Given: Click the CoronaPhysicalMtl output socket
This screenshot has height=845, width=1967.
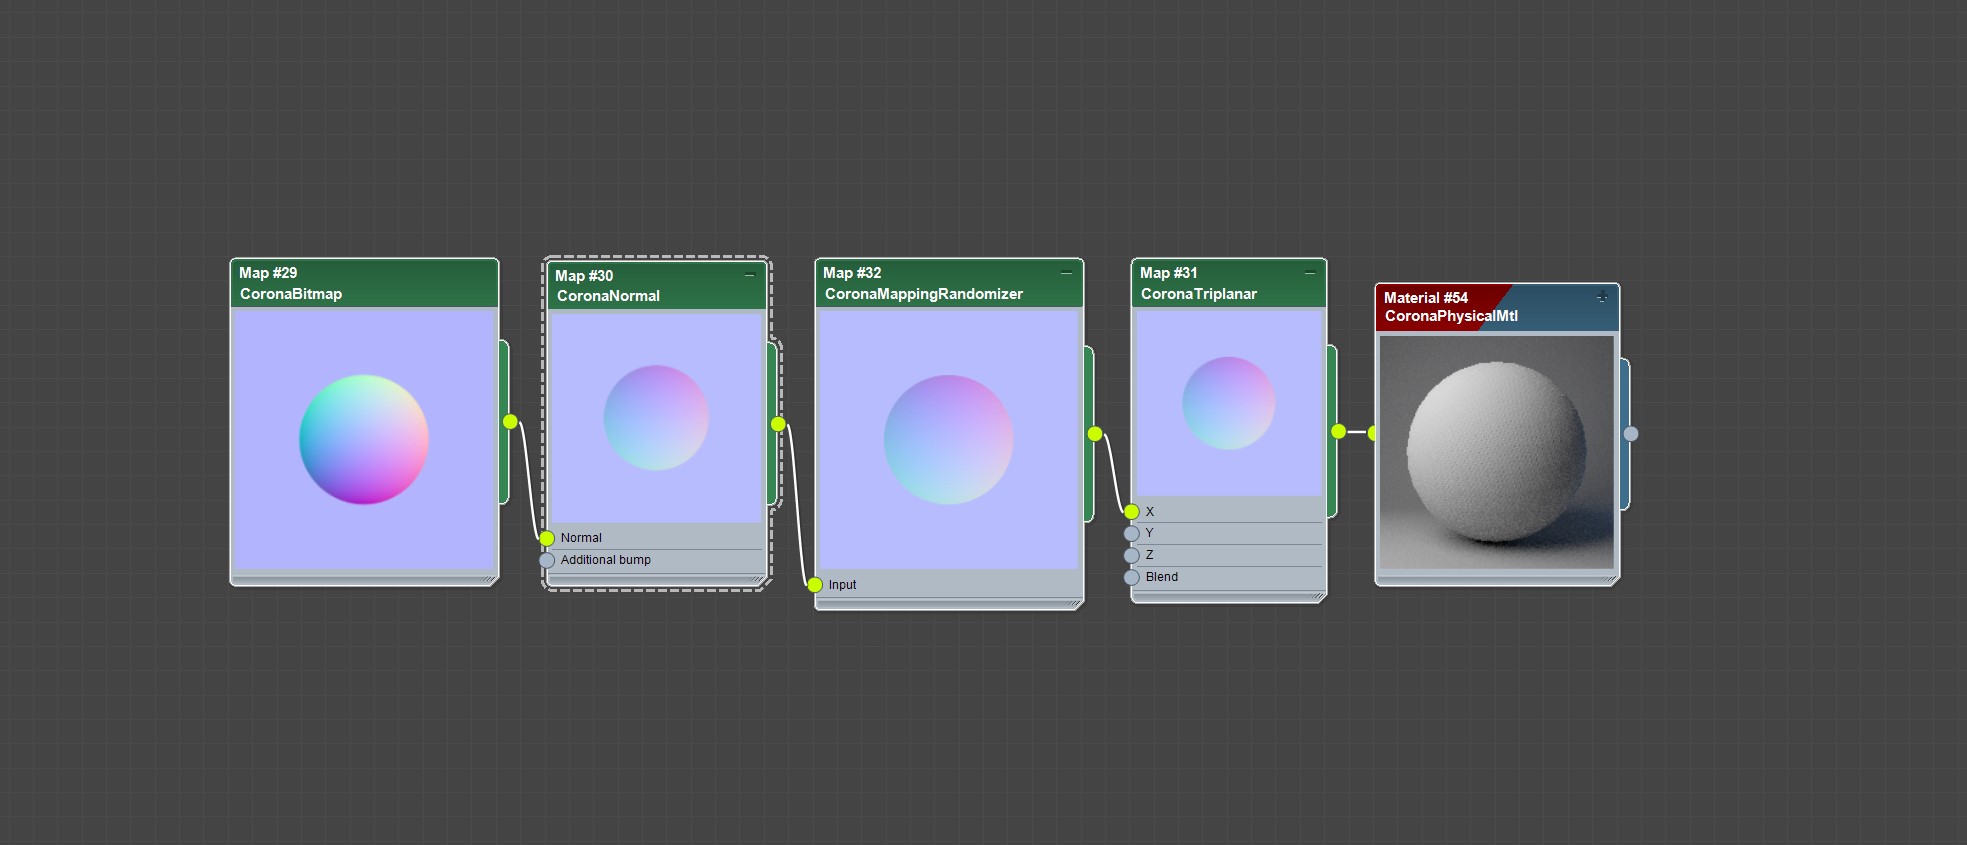Looking at the screenshot, I should [x=1631, y=433].
